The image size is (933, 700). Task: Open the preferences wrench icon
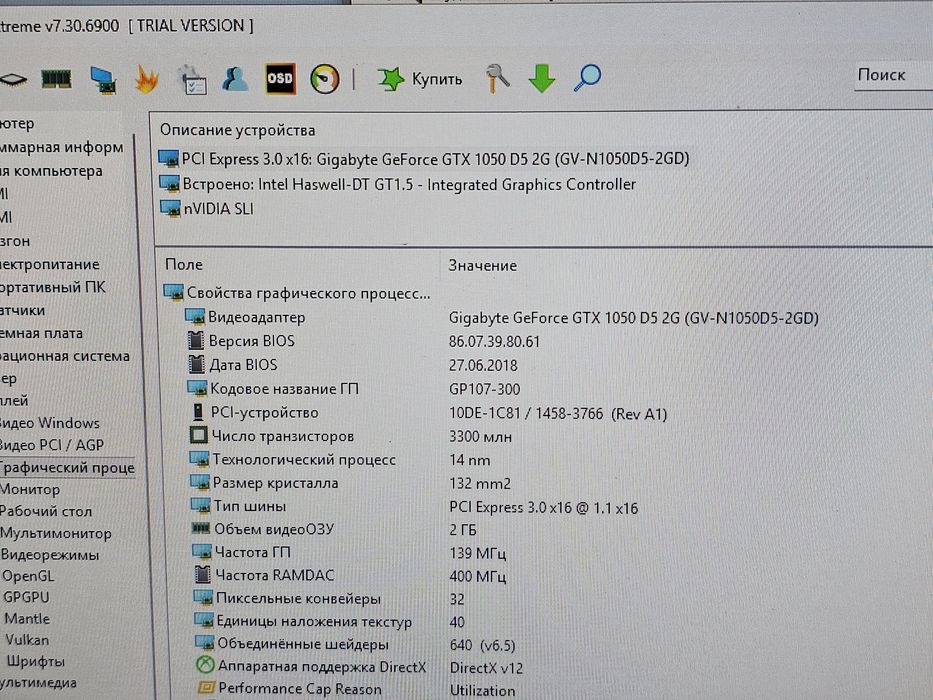coord(497,78)
